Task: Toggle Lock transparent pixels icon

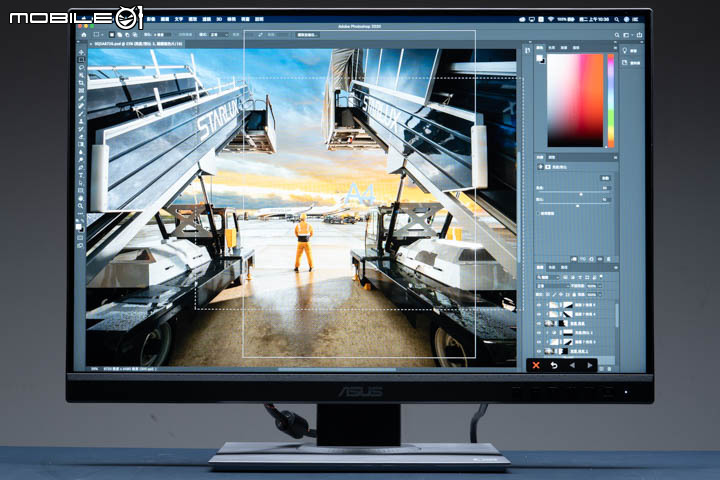Action: pyautogui.click(x=548, y=294)
